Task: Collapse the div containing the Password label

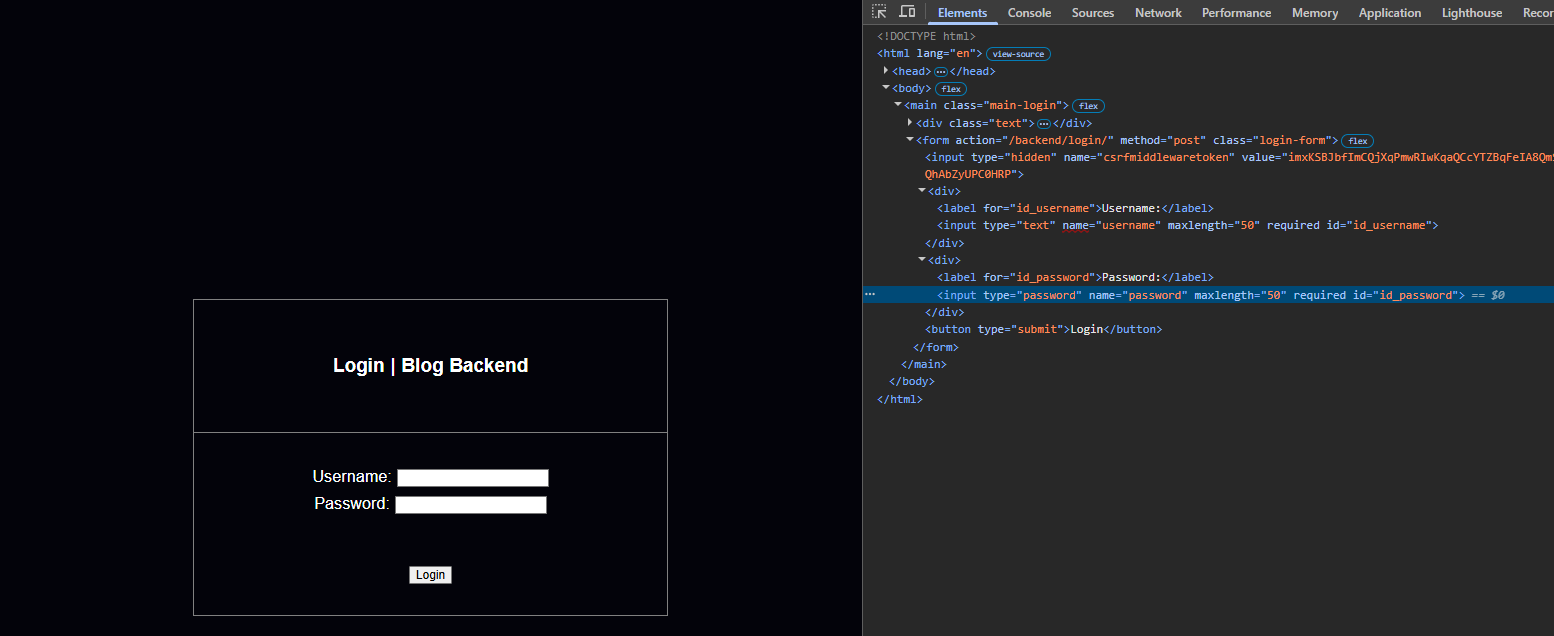Action: click(x=922, y=260)
